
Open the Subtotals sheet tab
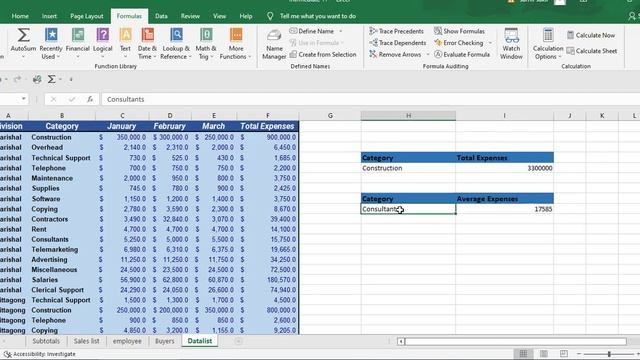tap(46, 341)
